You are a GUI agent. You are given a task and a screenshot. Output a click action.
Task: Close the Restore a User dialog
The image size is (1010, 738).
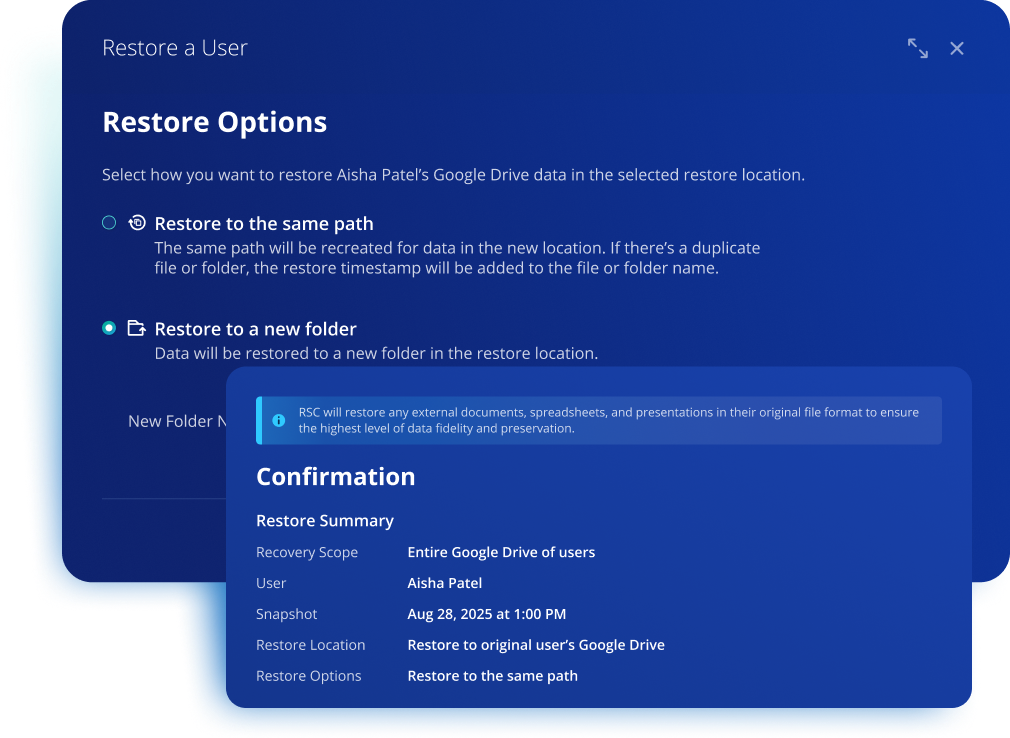pyautogui.click(x=957, y=48)
